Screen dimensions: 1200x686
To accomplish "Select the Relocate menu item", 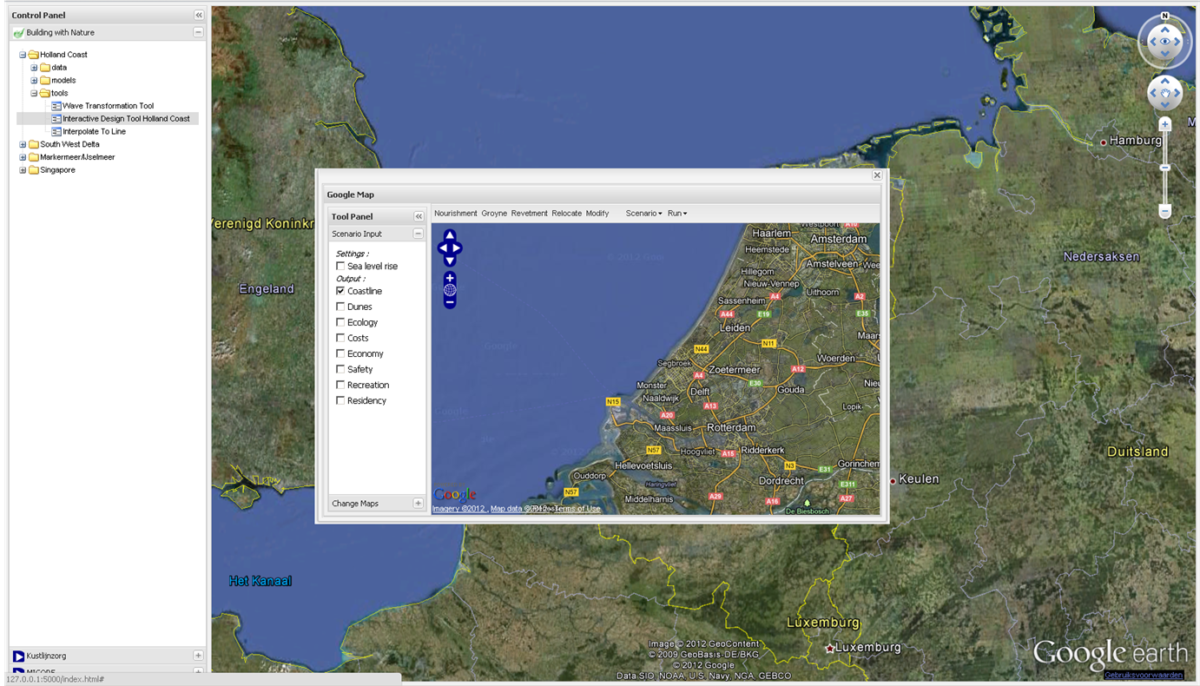I will pos(566,213).
